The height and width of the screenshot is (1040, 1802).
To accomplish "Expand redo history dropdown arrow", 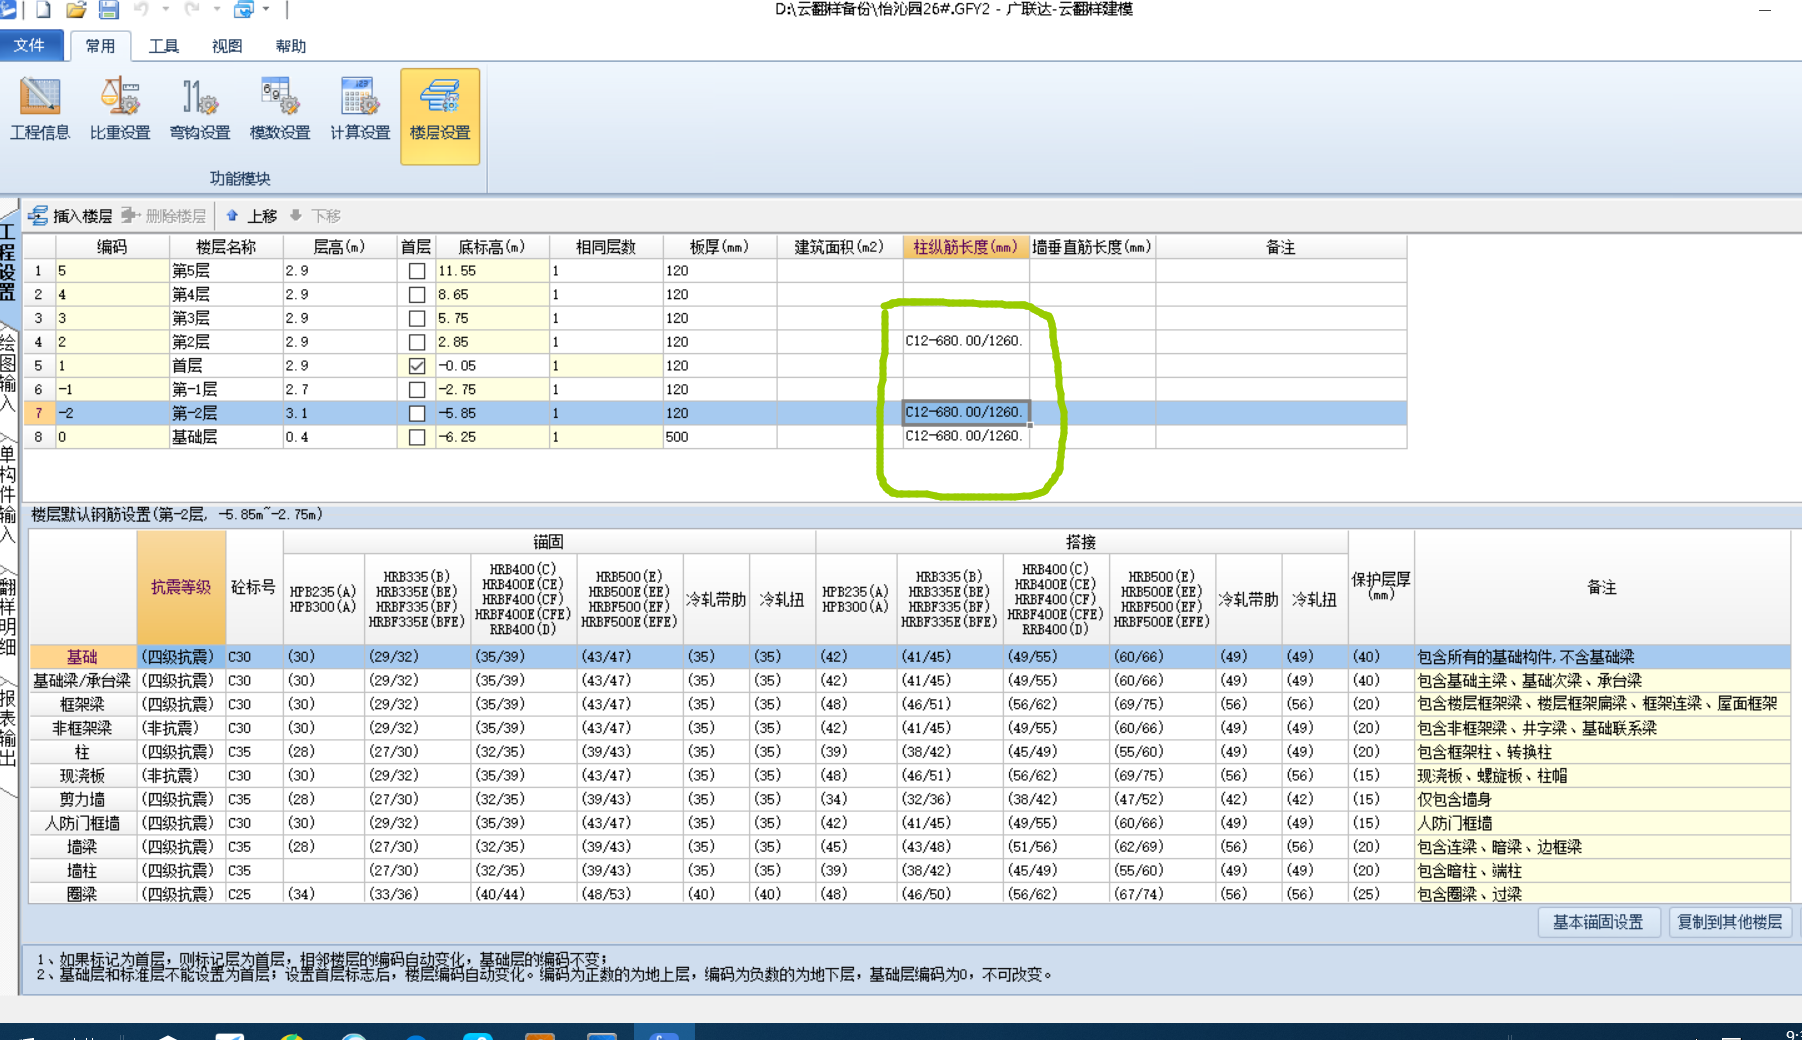I will coord(216,10).
